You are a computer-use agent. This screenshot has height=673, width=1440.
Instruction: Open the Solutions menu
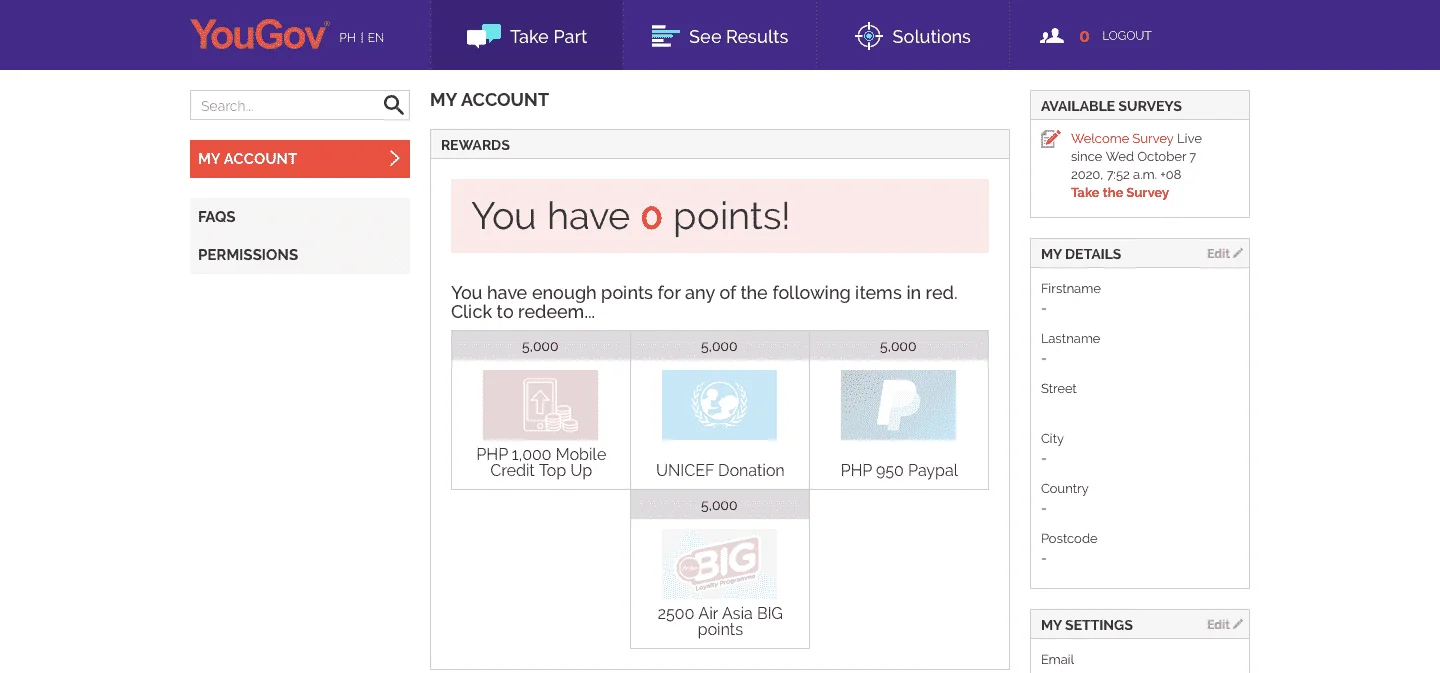pyautogui.click(x=913, y=36)
